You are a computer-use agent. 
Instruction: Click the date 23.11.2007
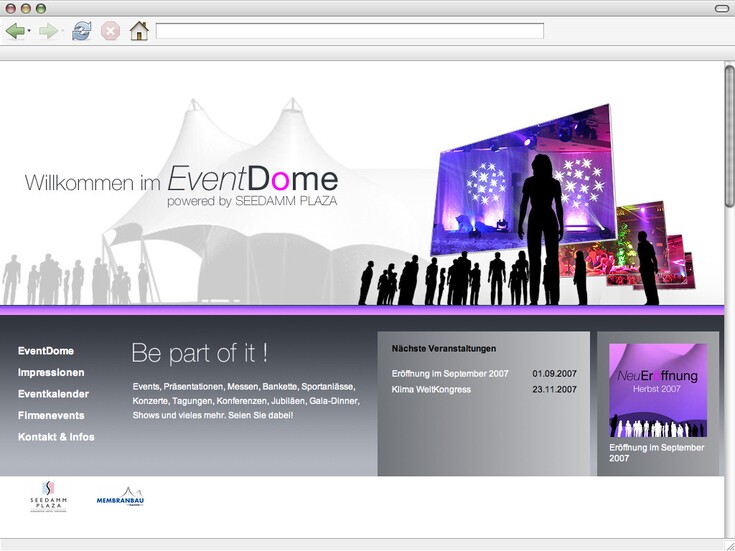[x=555, y=389]
